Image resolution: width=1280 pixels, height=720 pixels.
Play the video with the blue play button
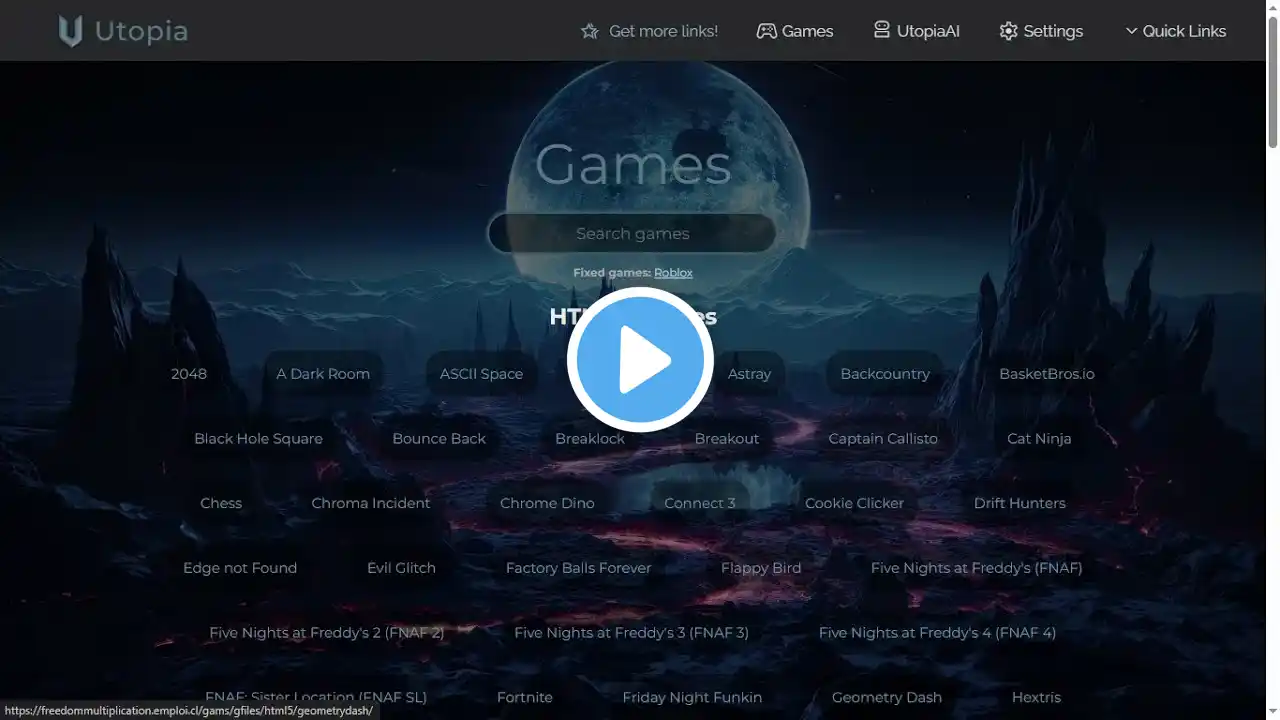[x=640, y=360]
